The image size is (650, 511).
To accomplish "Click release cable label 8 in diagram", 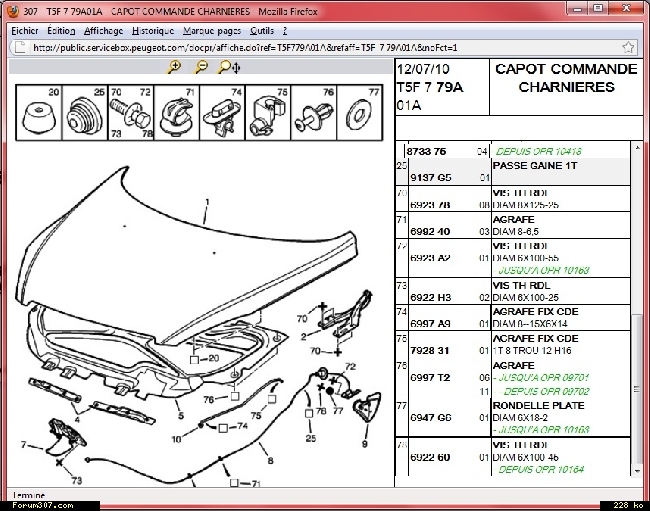I will click(270, 460).
